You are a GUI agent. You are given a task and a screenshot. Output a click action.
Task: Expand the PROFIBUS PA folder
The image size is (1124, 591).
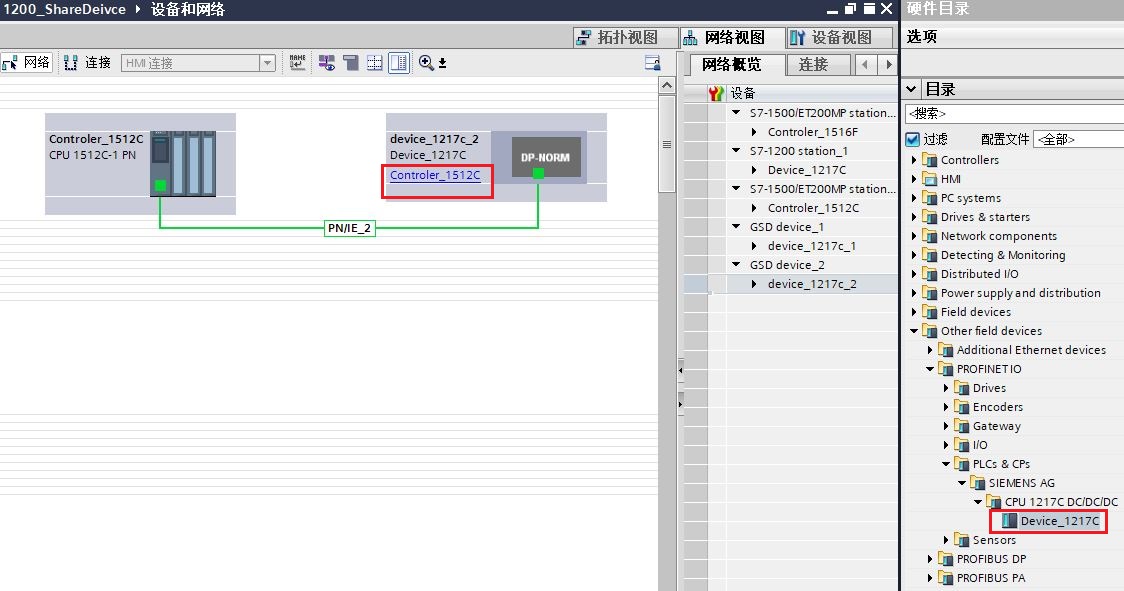[x=930, y=578]
